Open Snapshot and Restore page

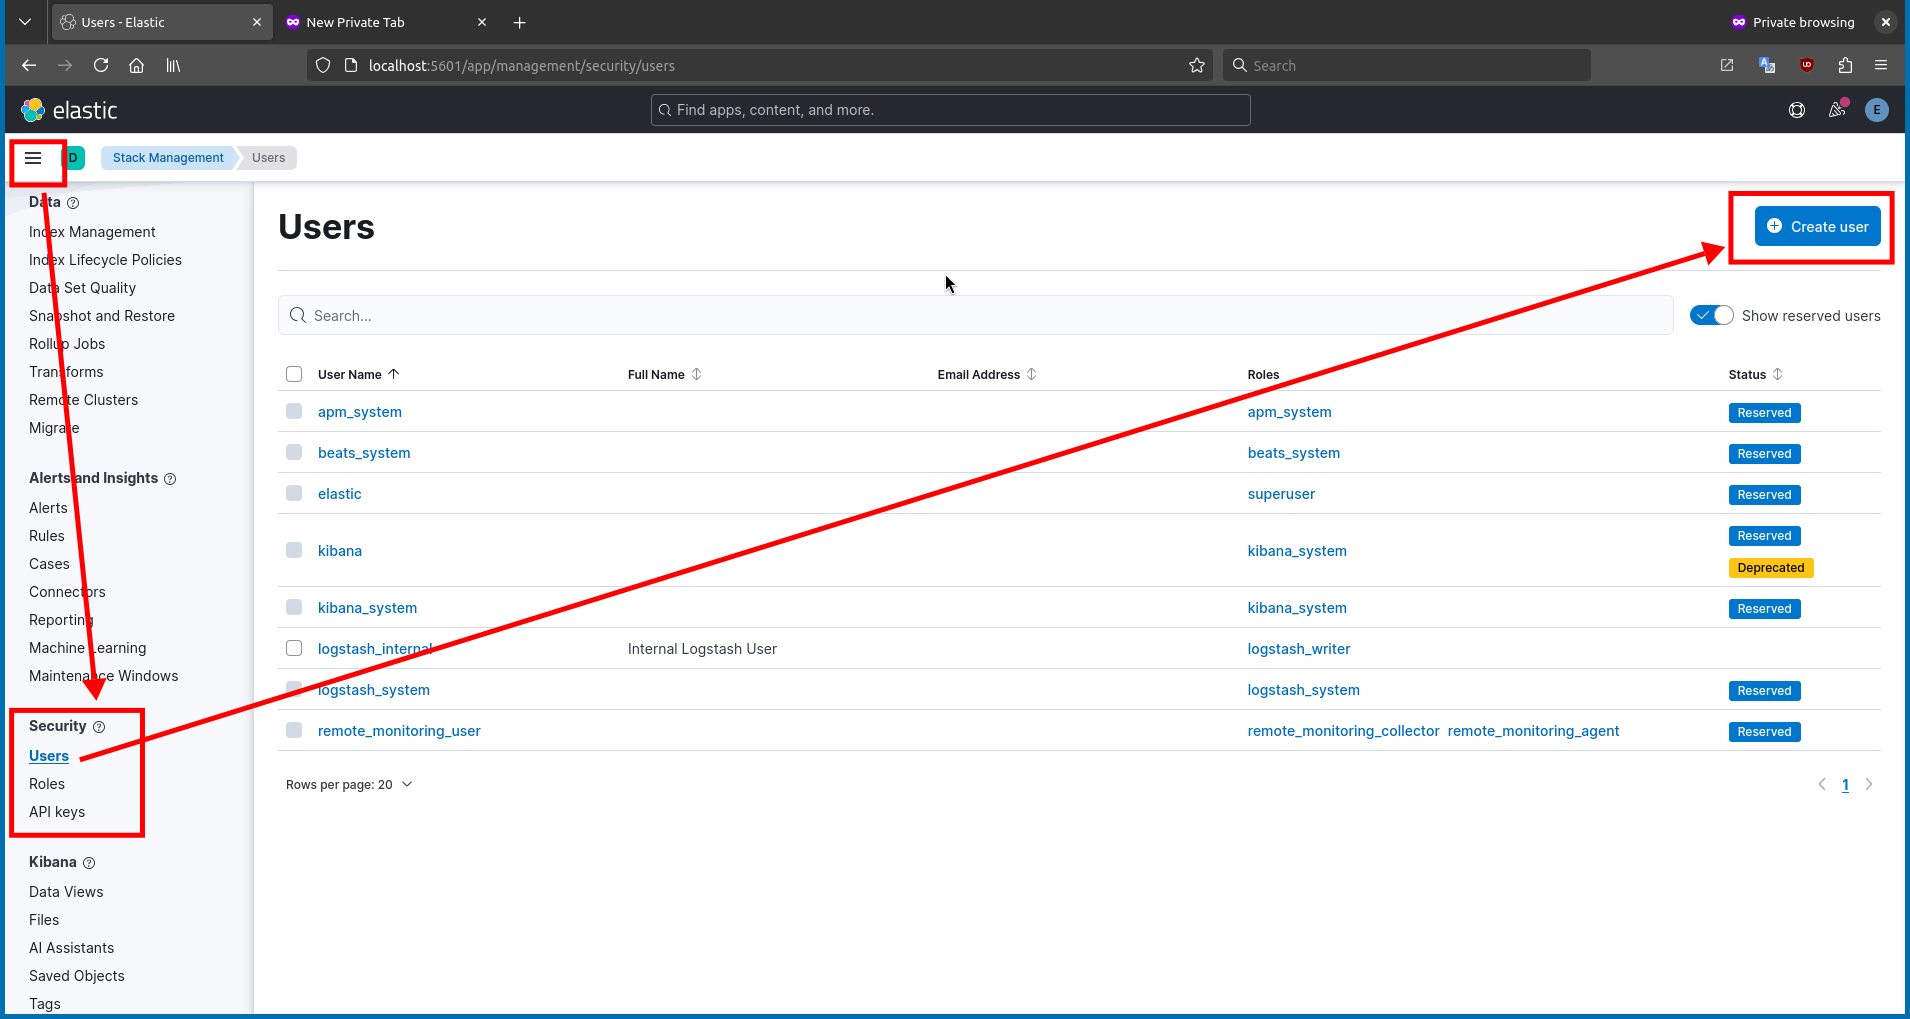pos(102,316)
